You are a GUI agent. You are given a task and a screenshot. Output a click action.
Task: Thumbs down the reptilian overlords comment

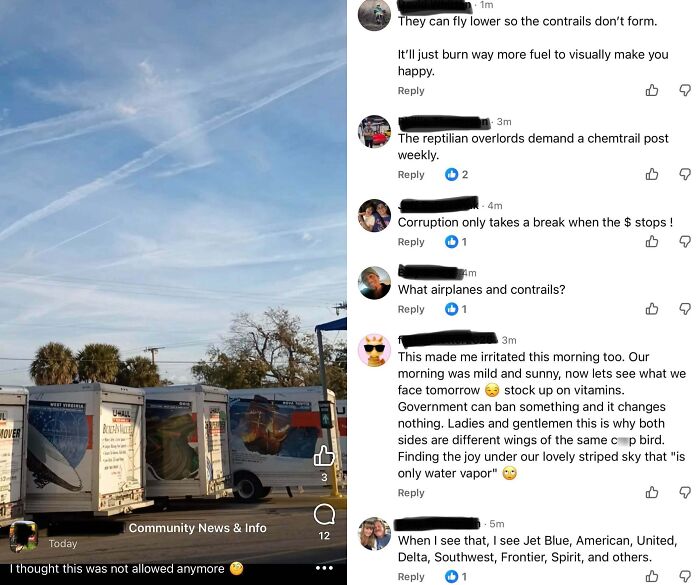pos(685,174)
